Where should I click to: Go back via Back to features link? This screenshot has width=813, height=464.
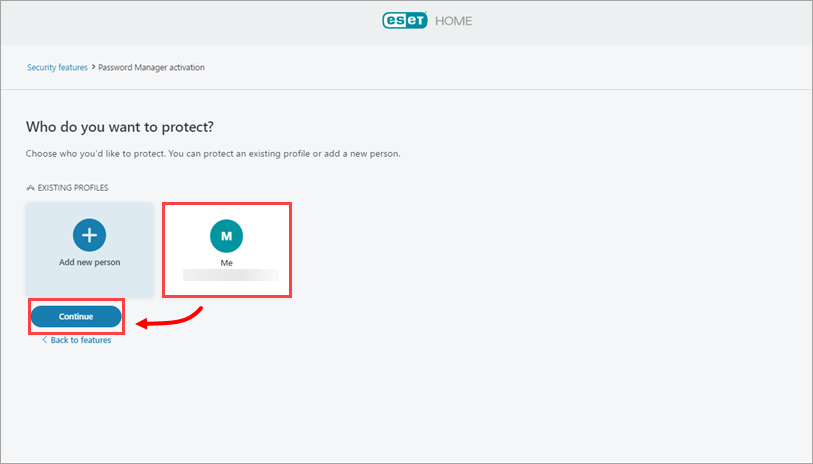[76, 340]
